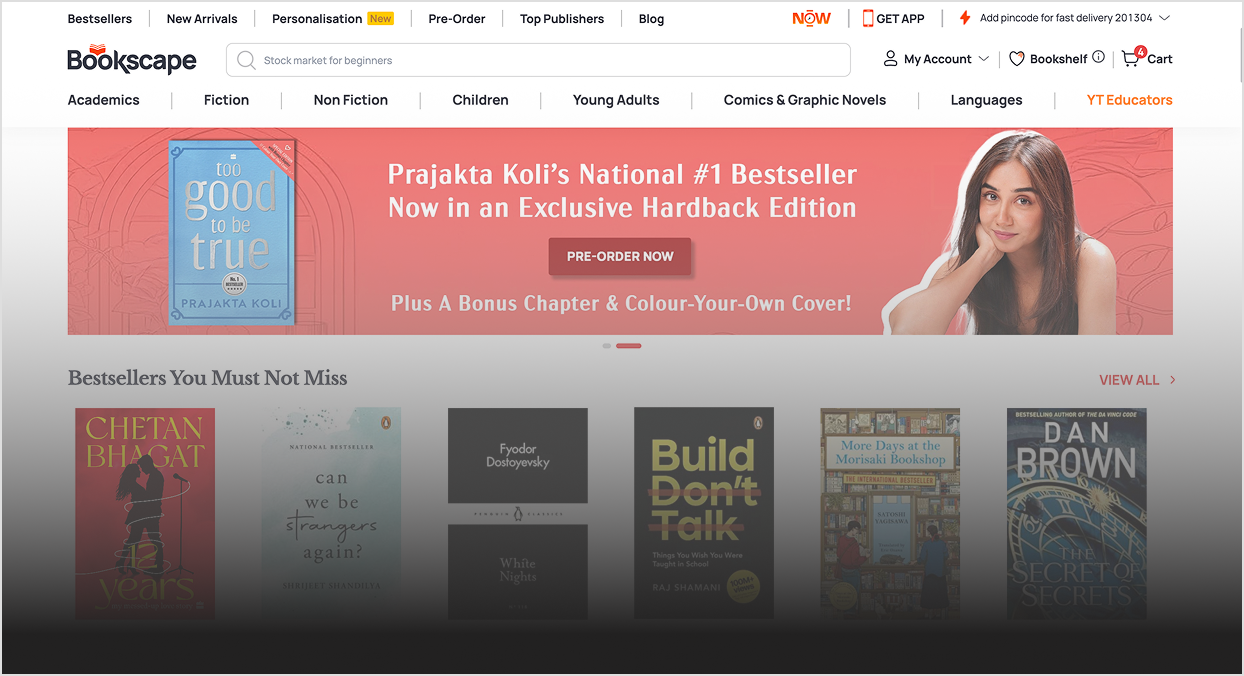Click the NOW fast delivery logo
This screenshot has height=676, width=1244.
click(811, 18)
